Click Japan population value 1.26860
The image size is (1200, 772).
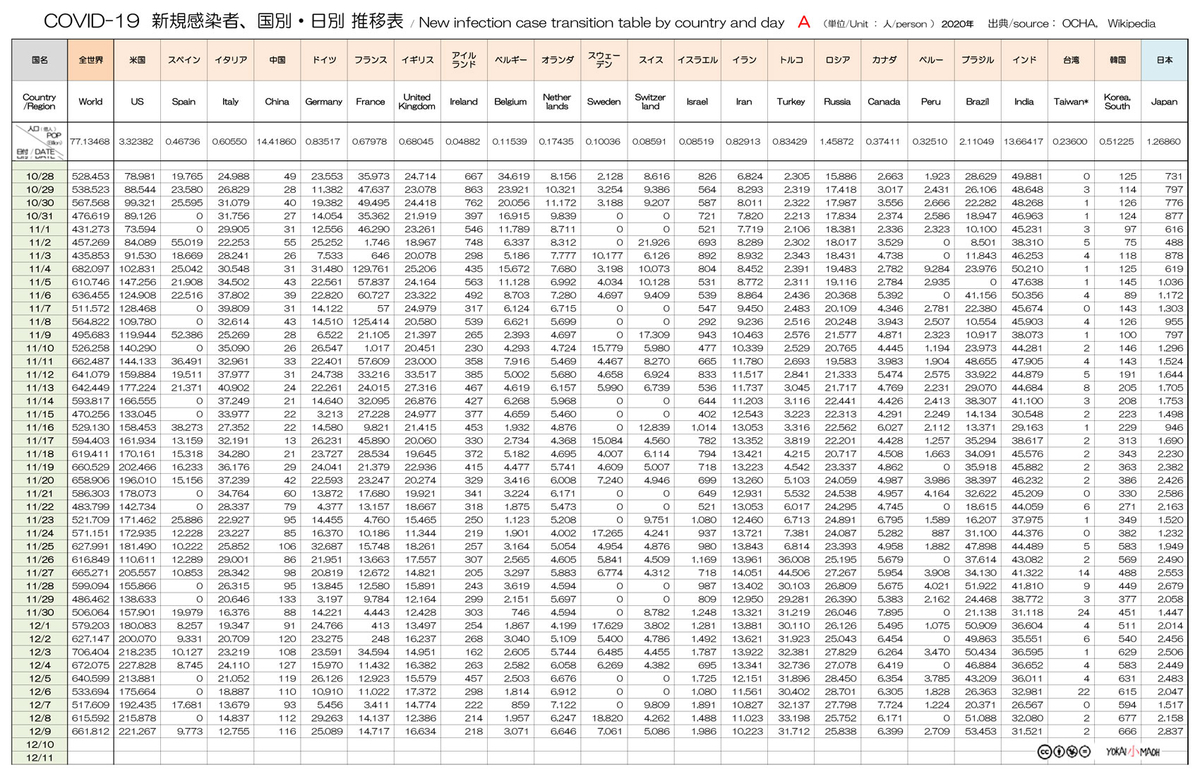pos(1165,142)
